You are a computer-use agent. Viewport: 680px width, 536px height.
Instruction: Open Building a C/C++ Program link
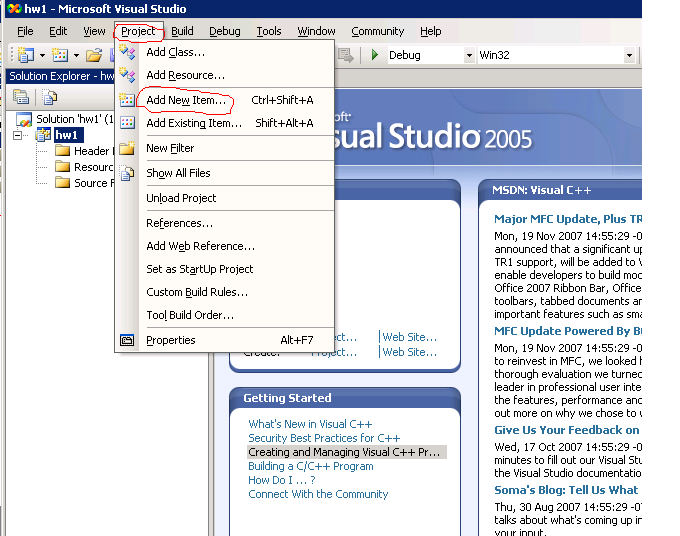click(x=311, y=466)
